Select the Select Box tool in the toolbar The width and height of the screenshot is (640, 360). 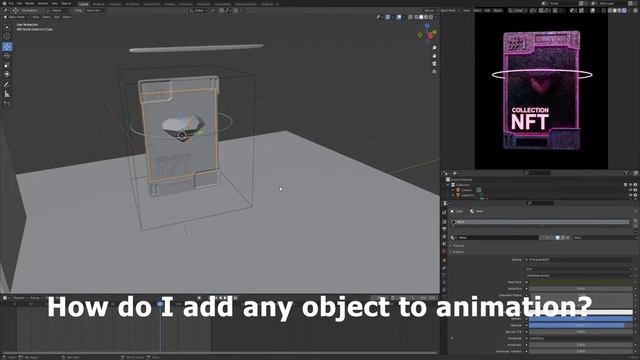click(x=7, y=27)
